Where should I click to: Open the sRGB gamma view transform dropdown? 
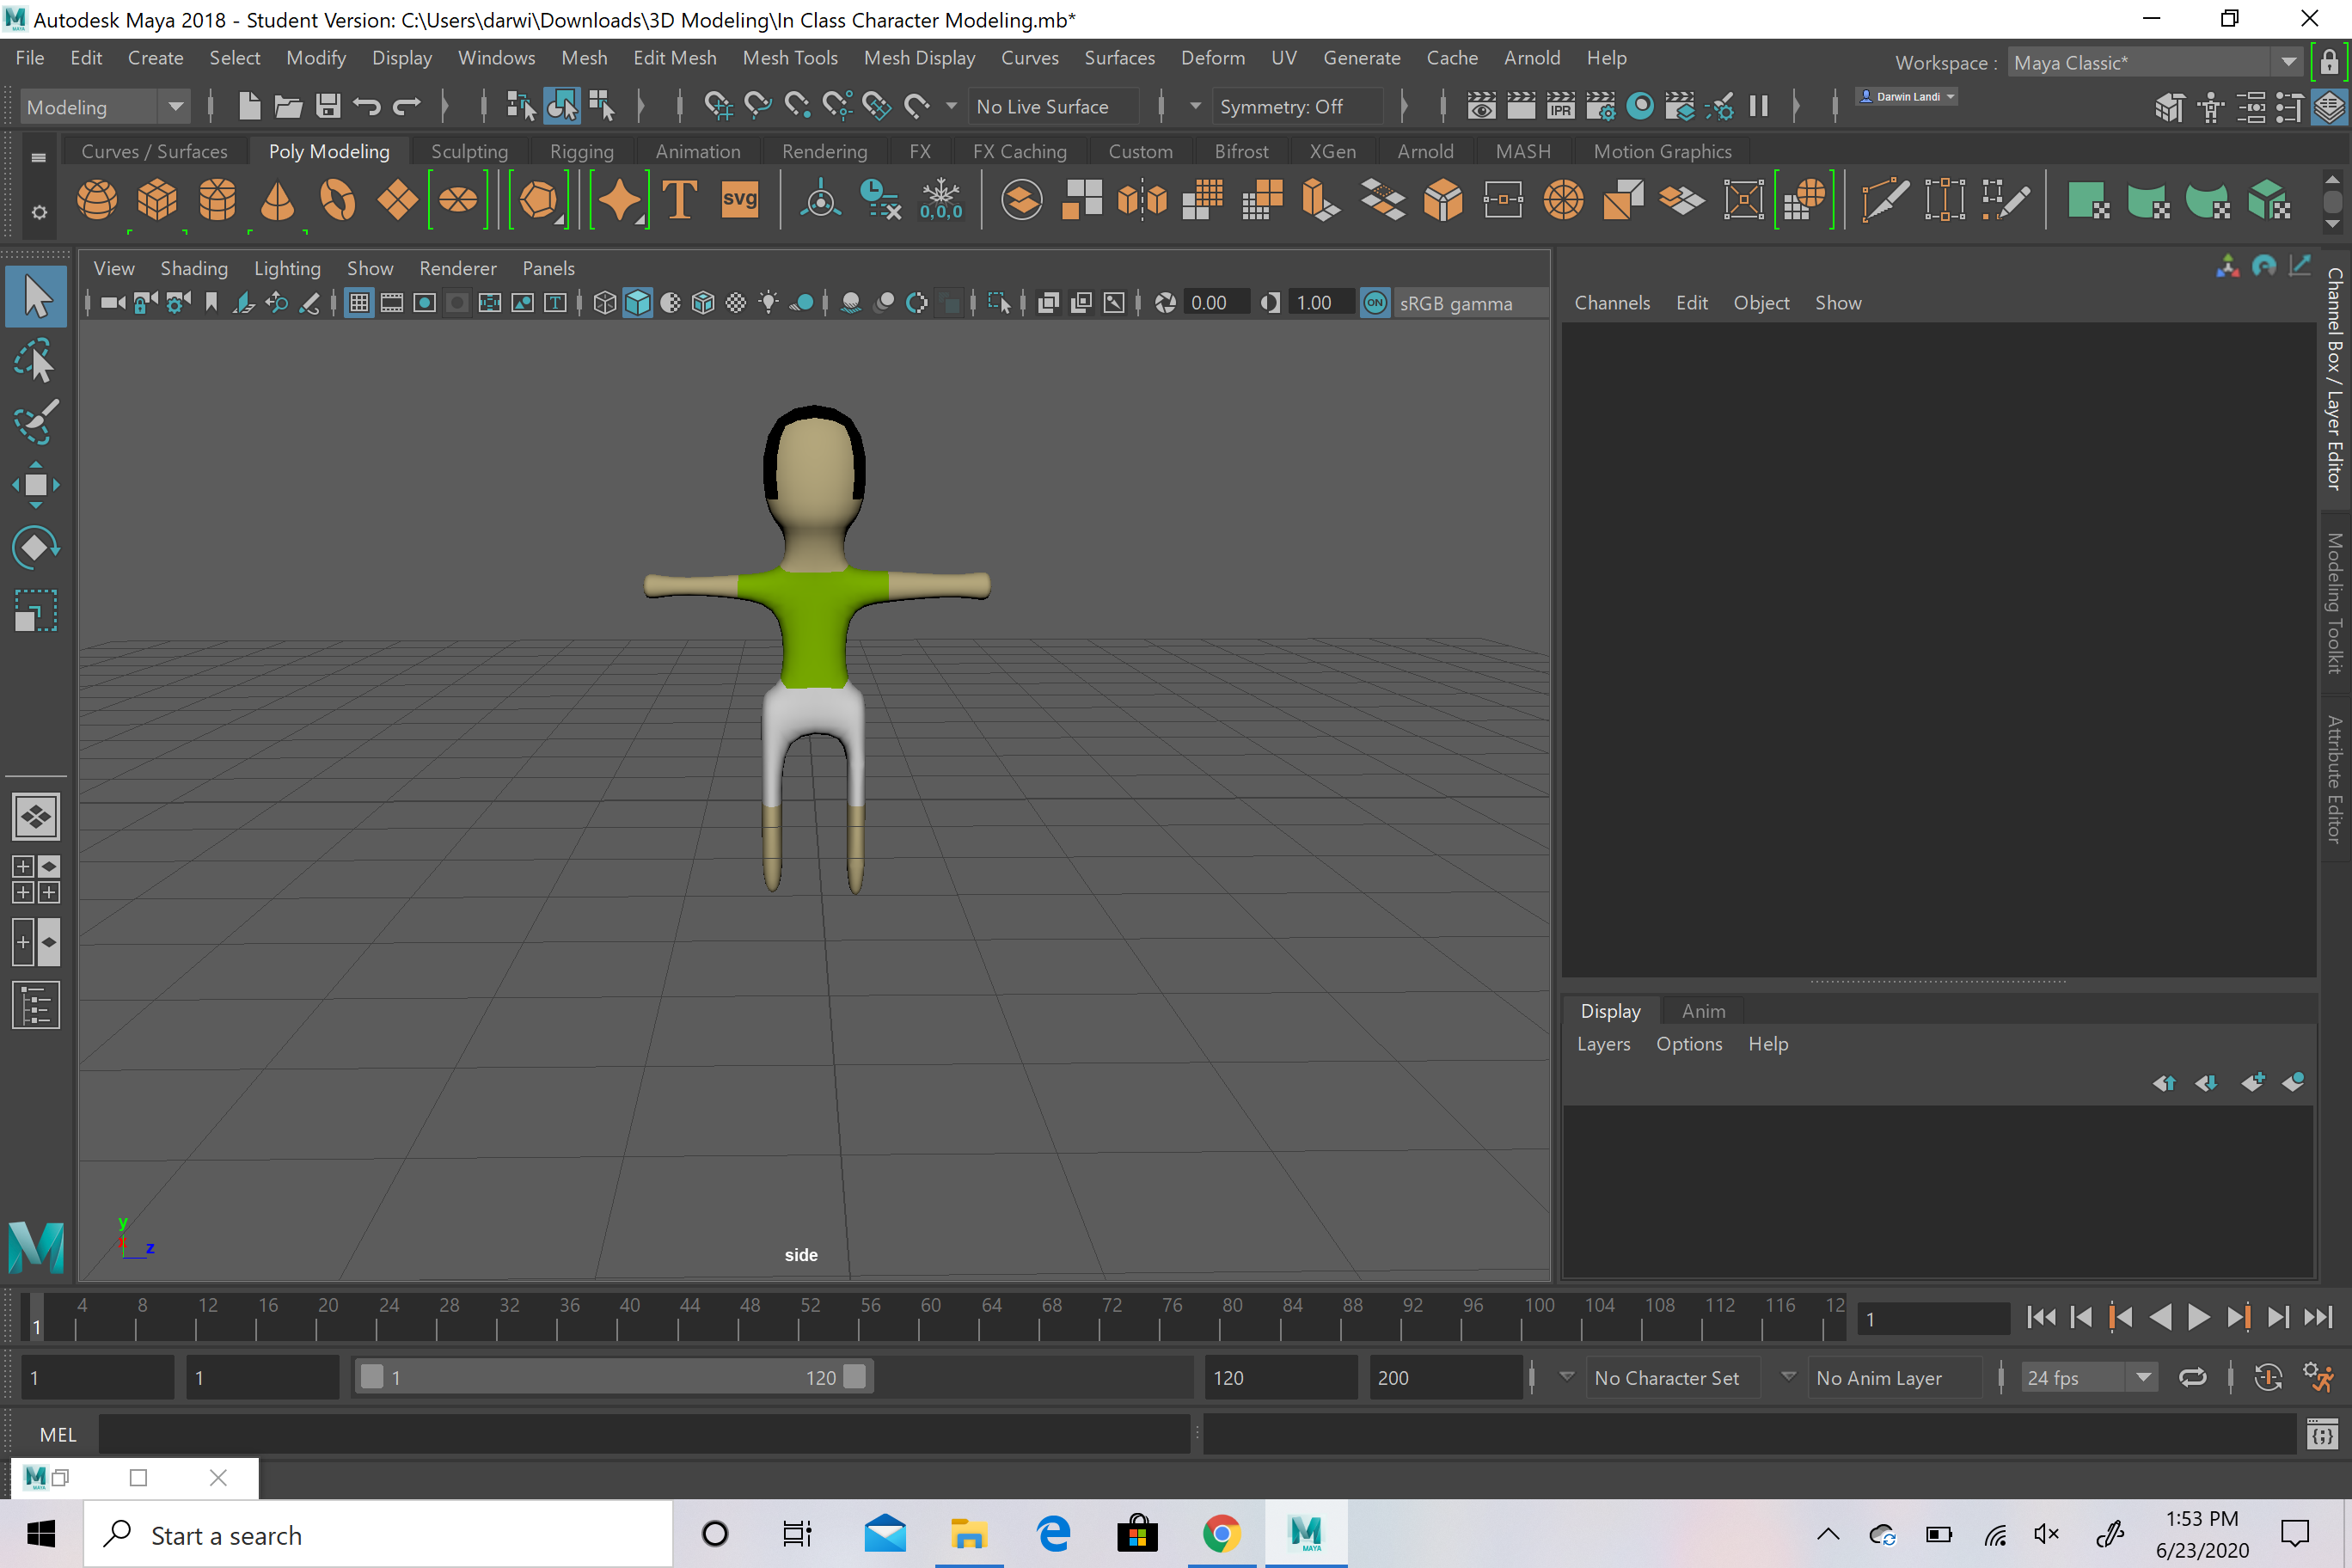pos(1470,303)
